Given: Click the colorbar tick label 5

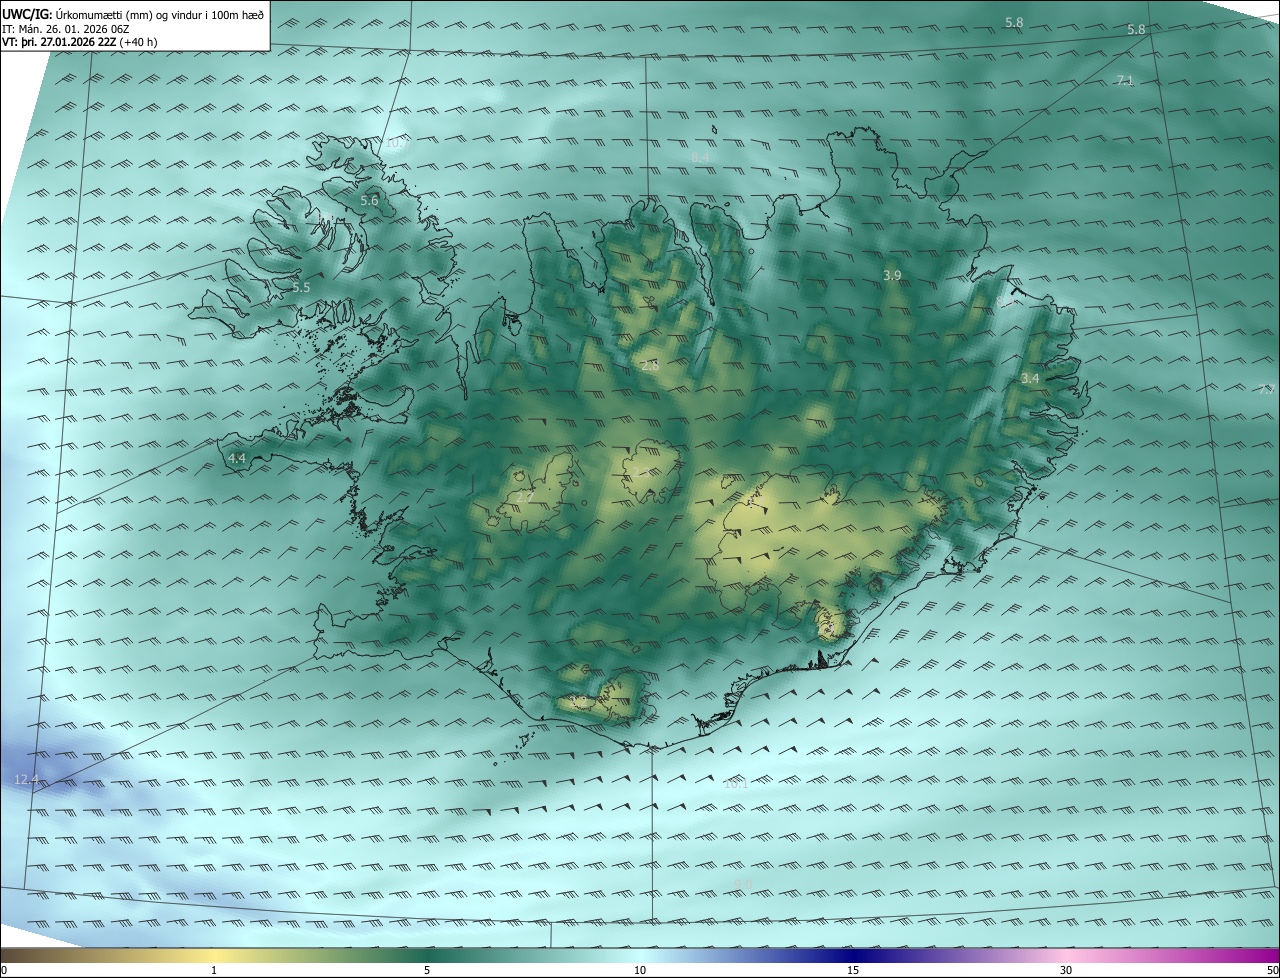Looking at the screenshot, I should pos(427,970).
